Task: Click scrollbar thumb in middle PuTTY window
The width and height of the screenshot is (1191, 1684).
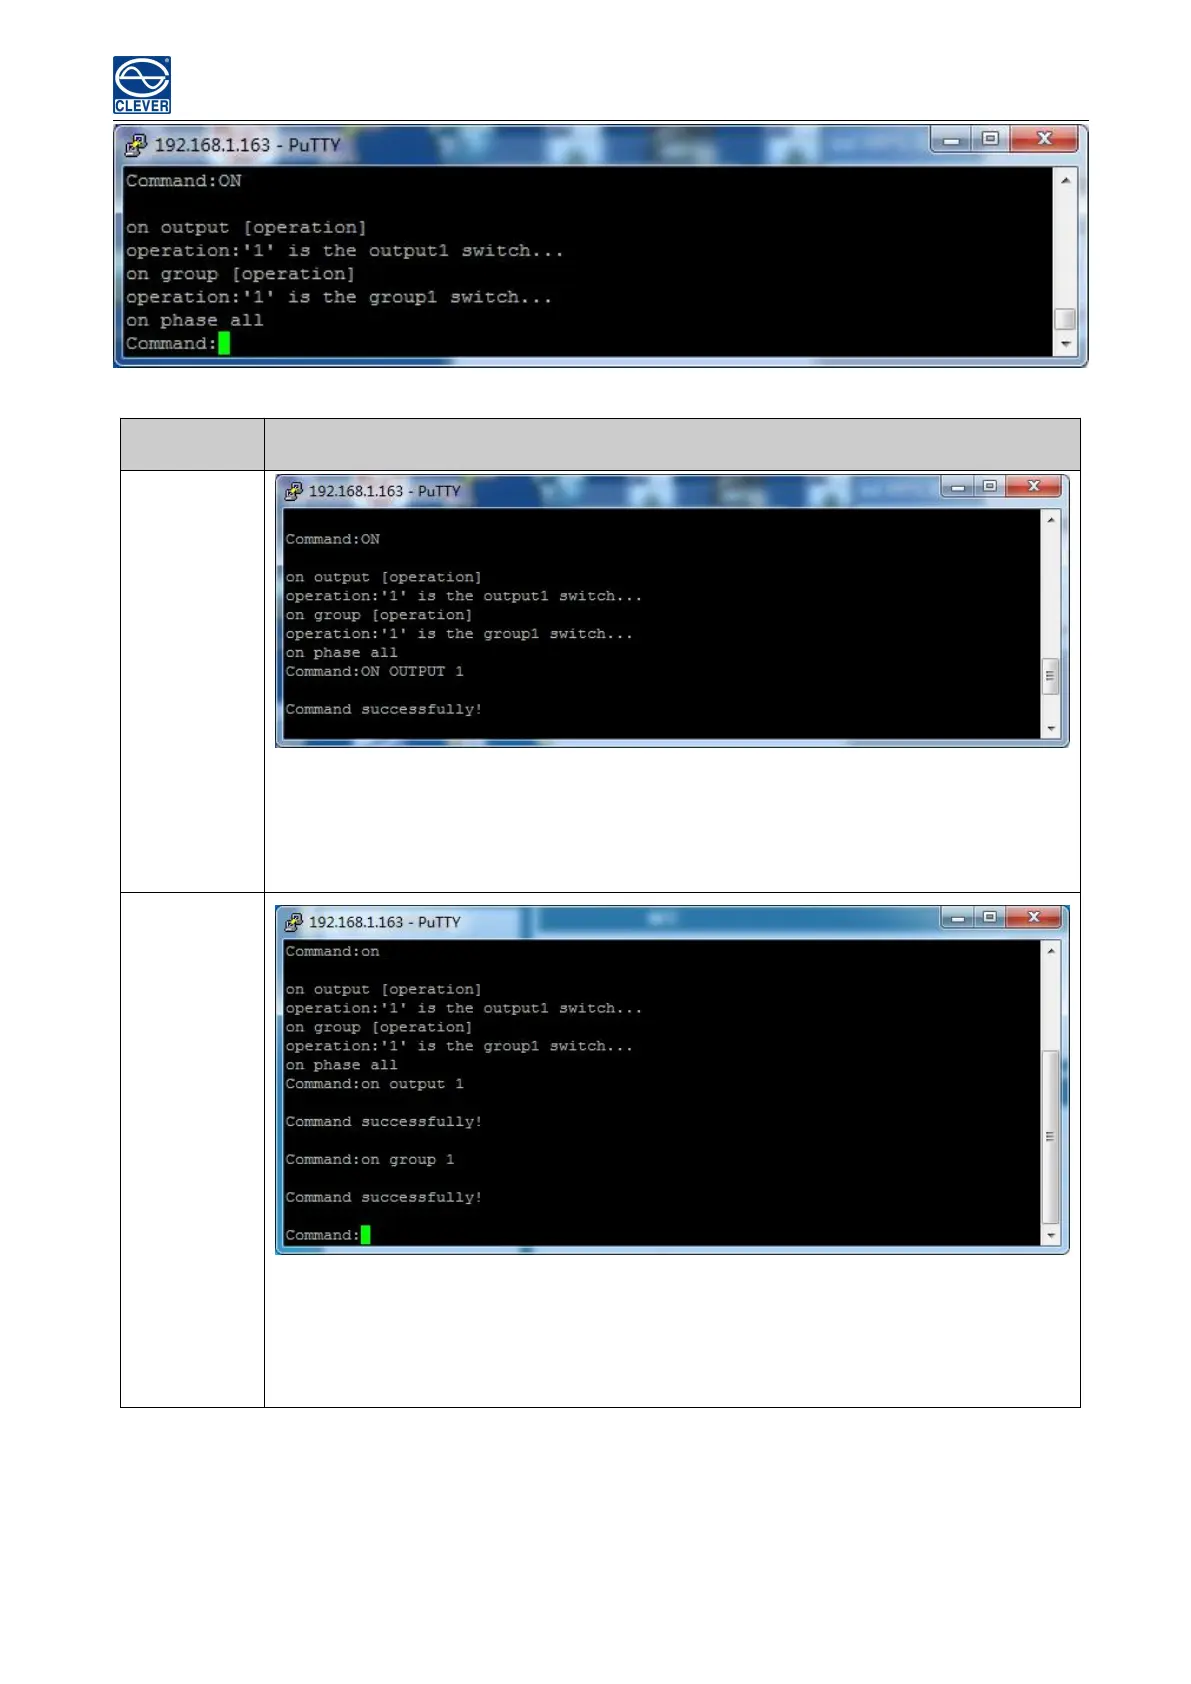Action: tap(1050, 675)
